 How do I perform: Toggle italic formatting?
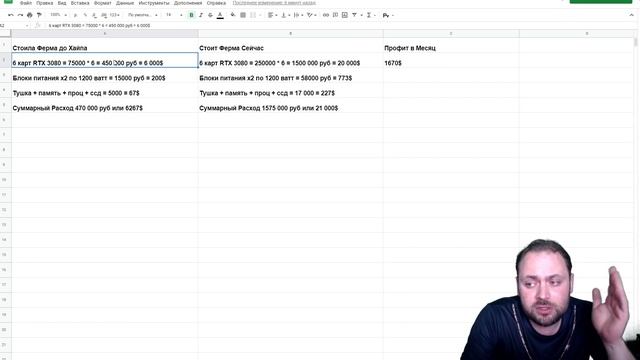[201, 15]
